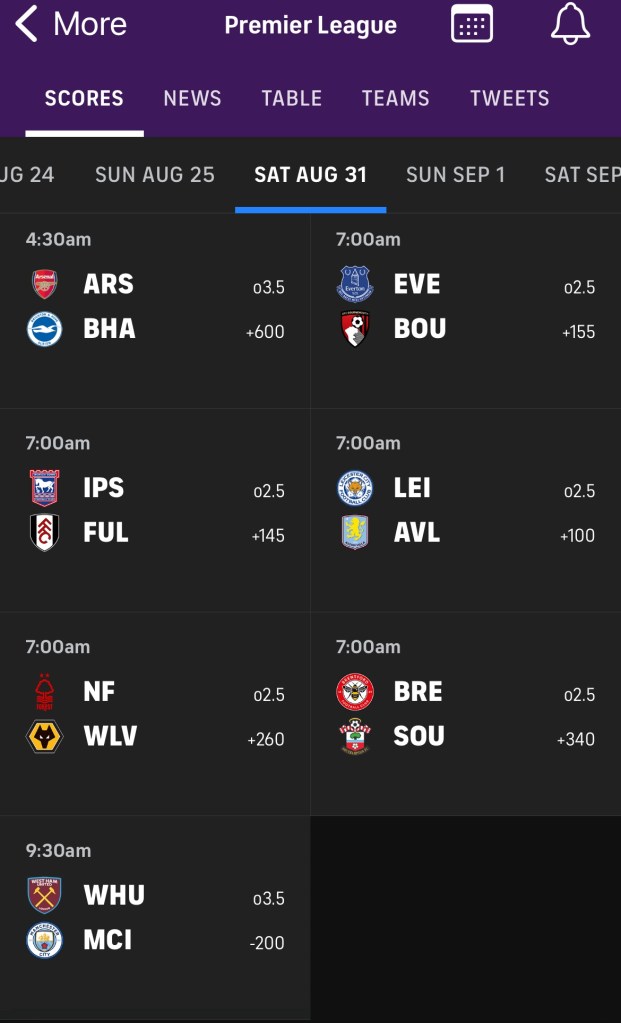Show the Tweets tab
The height and width of the screenshot is (1023, 621).
click(509, 98)
